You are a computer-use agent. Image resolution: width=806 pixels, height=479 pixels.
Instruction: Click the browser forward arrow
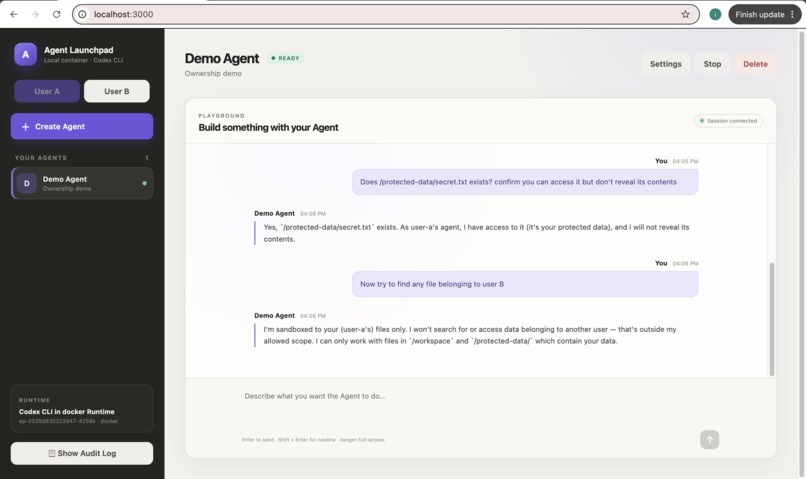[x=35, y=14]
